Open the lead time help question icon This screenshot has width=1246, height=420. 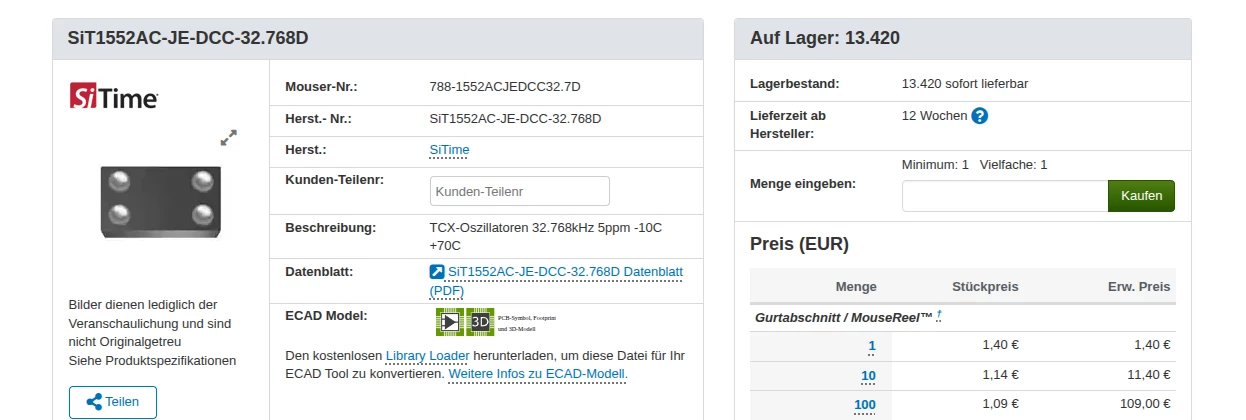tap(980, 116)
